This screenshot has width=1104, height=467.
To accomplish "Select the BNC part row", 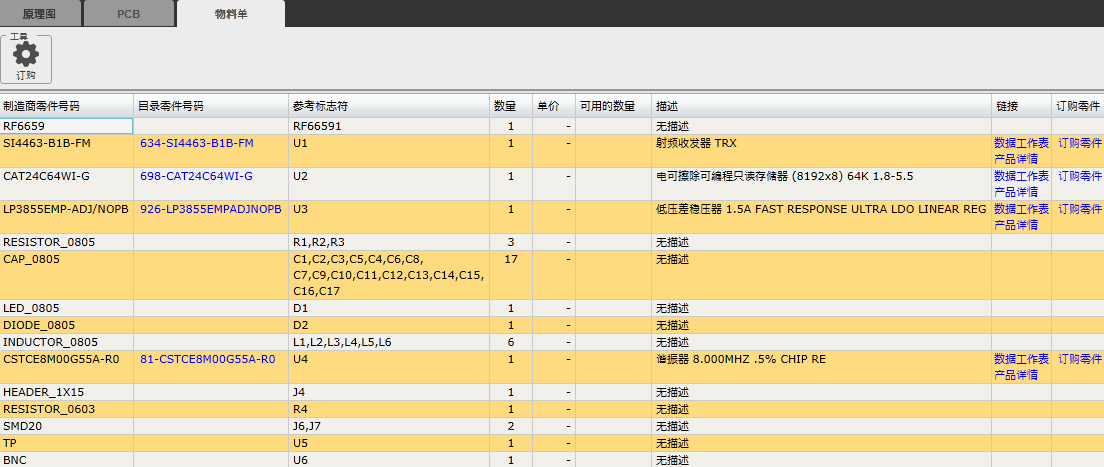I will pos(552,459).
